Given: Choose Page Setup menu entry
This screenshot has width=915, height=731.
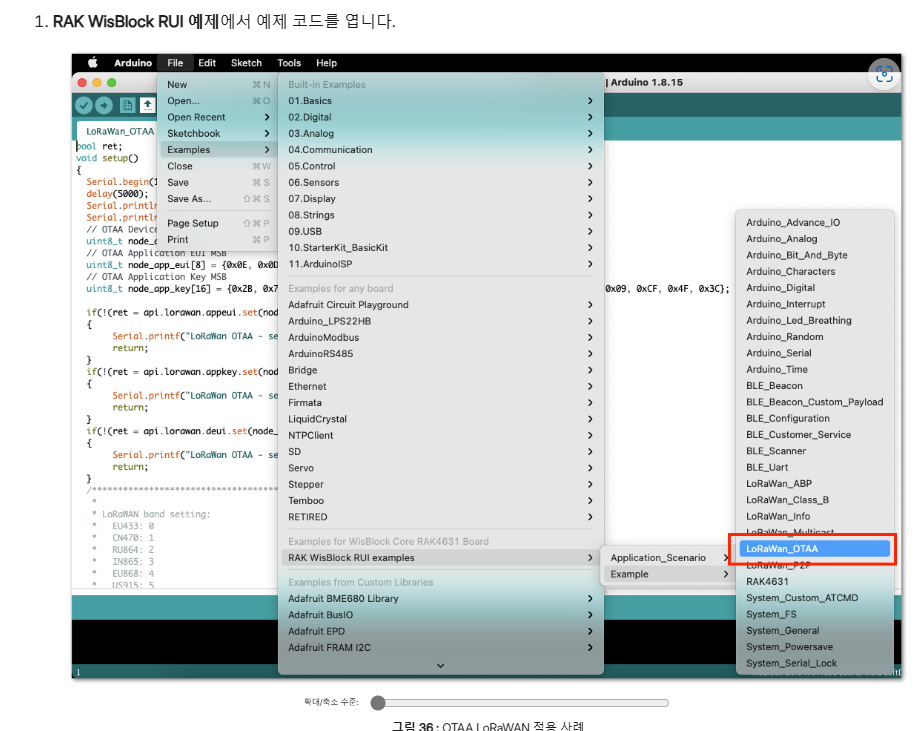Looking at the screenshot, I should click(x=217, y=223).
